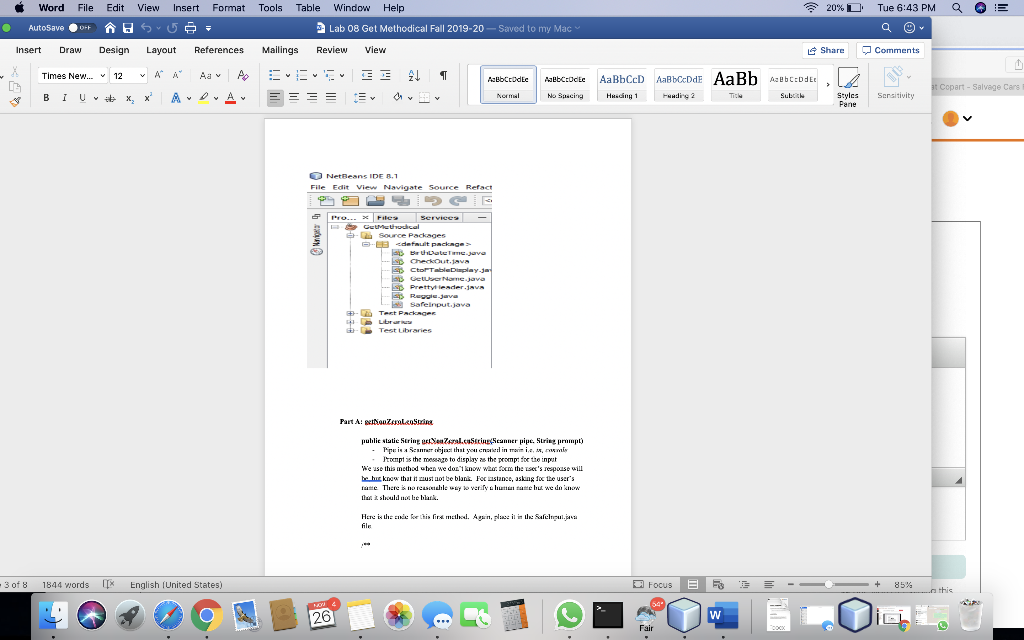Search in document with magnifier icon

pos(886,27)
